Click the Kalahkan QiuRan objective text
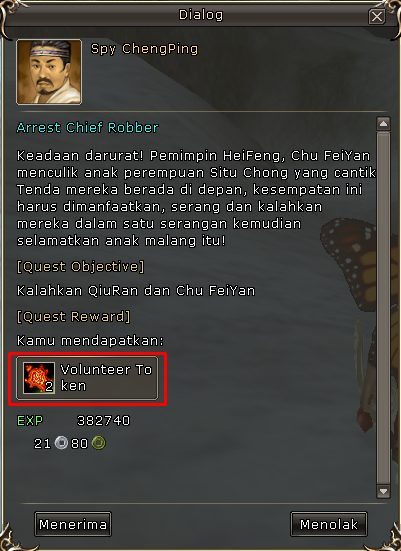401x551 pixels. tap(136, 291)
